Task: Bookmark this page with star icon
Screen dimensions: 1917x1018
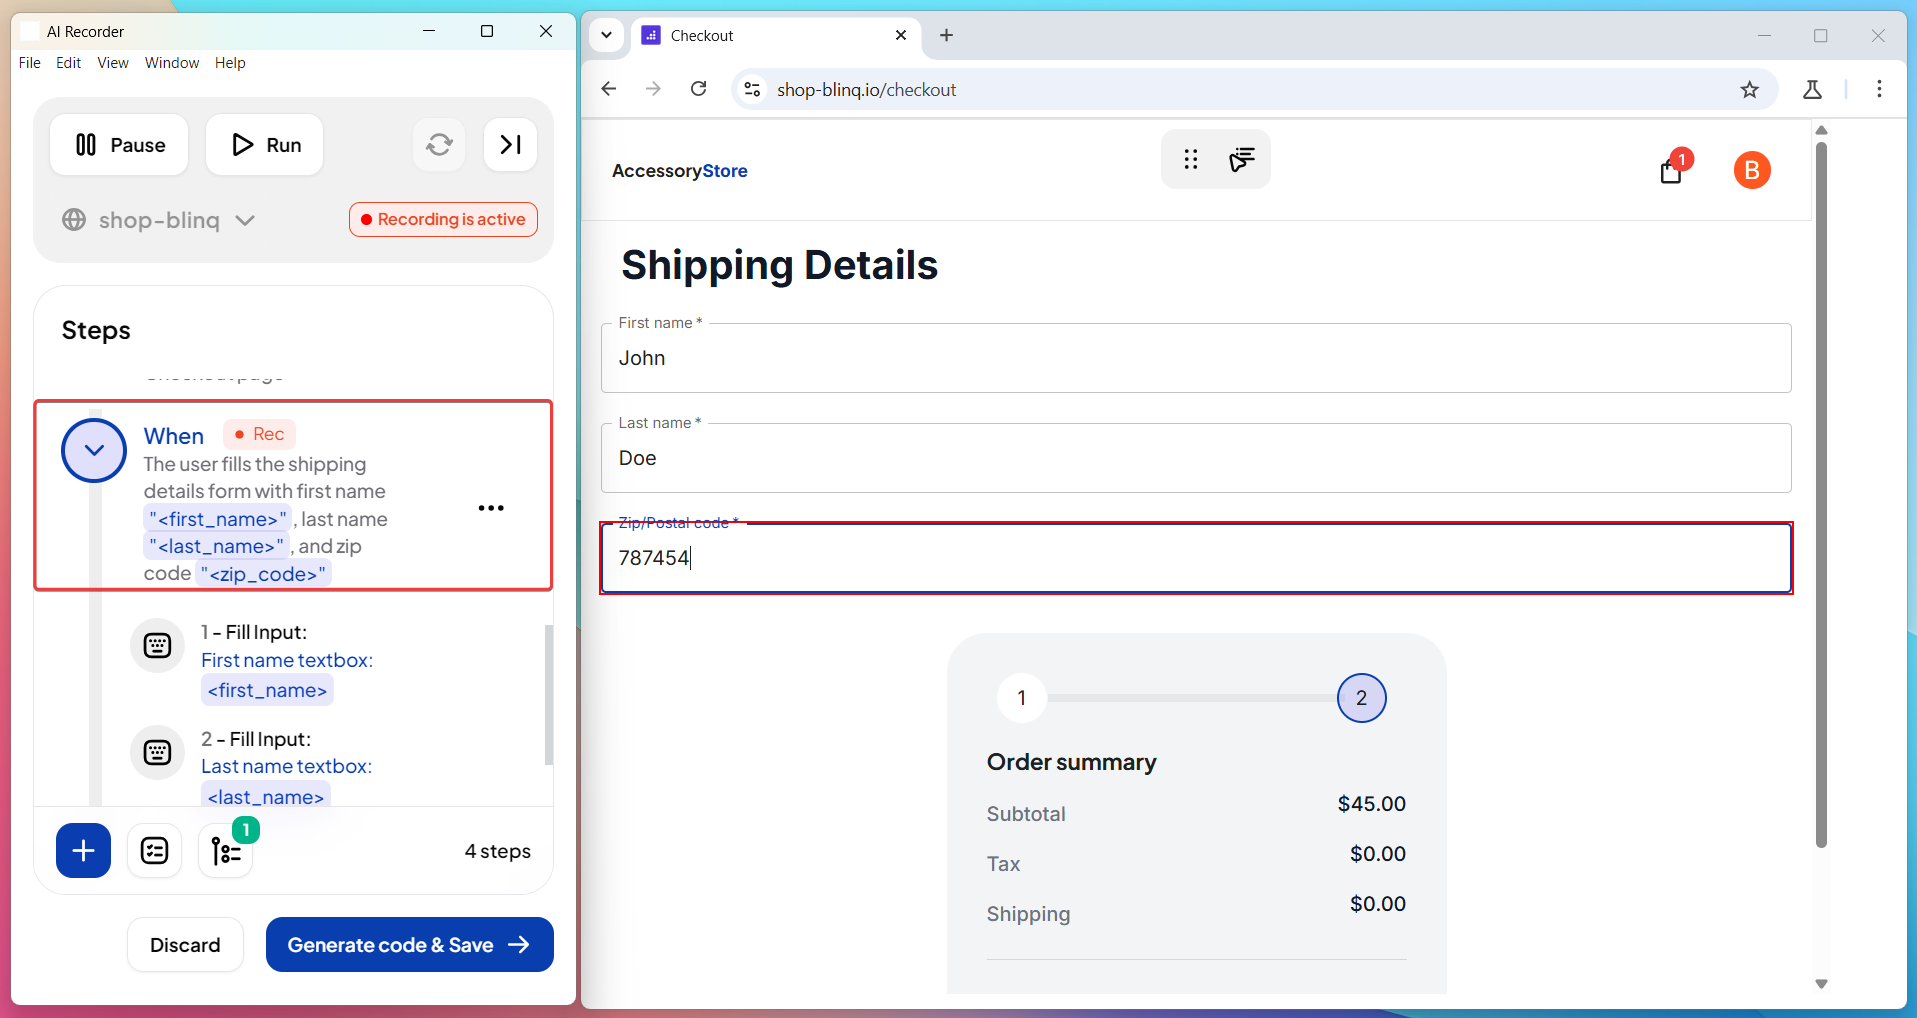Action: click(x=1749, y=90)
